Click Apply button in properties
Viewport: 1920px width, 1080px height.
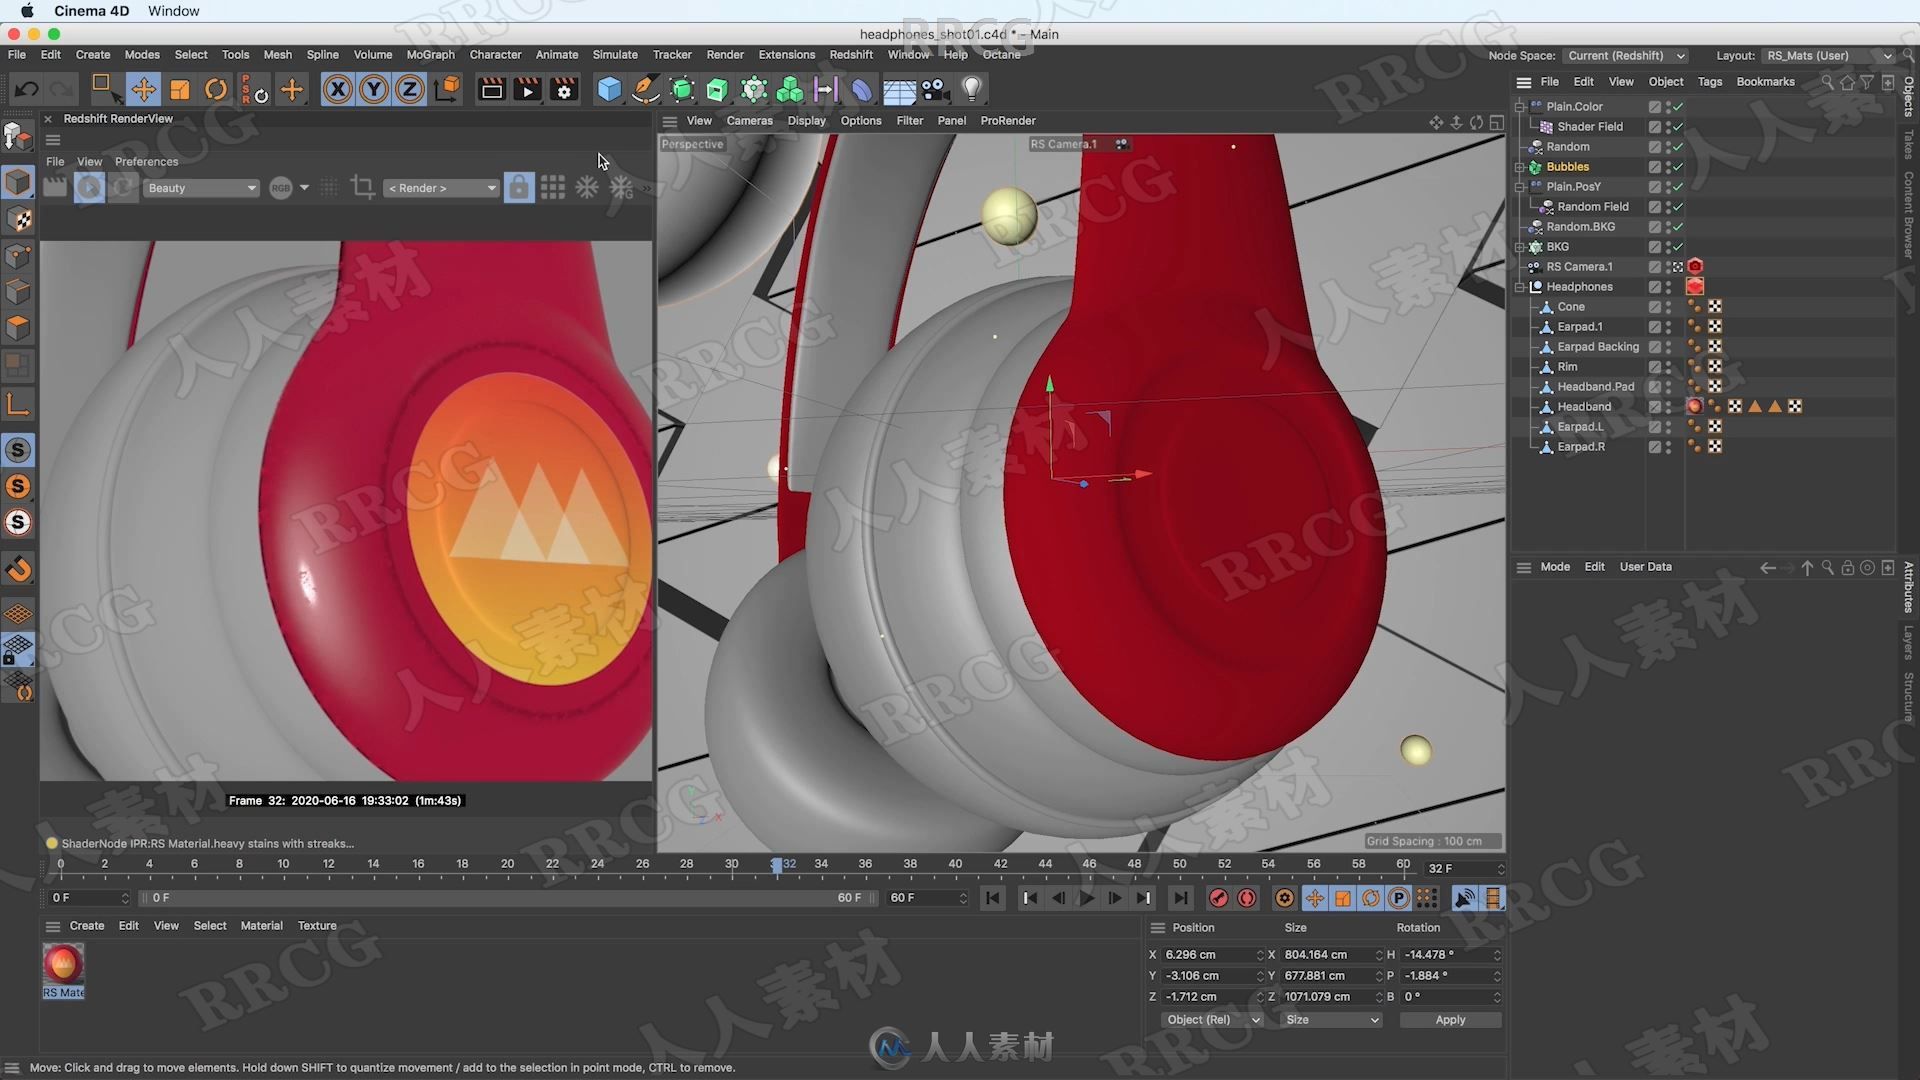click(x=1448, y=1018)
